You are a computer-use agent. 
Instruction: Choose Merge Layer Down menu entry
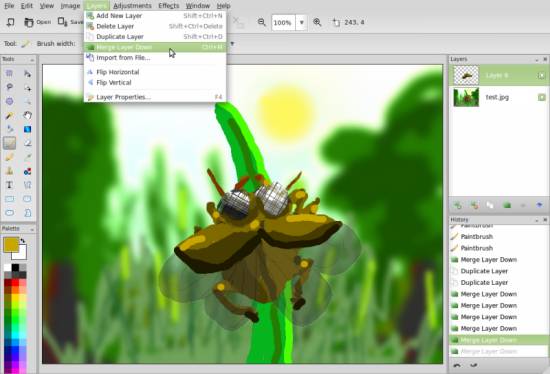point(155,47)
